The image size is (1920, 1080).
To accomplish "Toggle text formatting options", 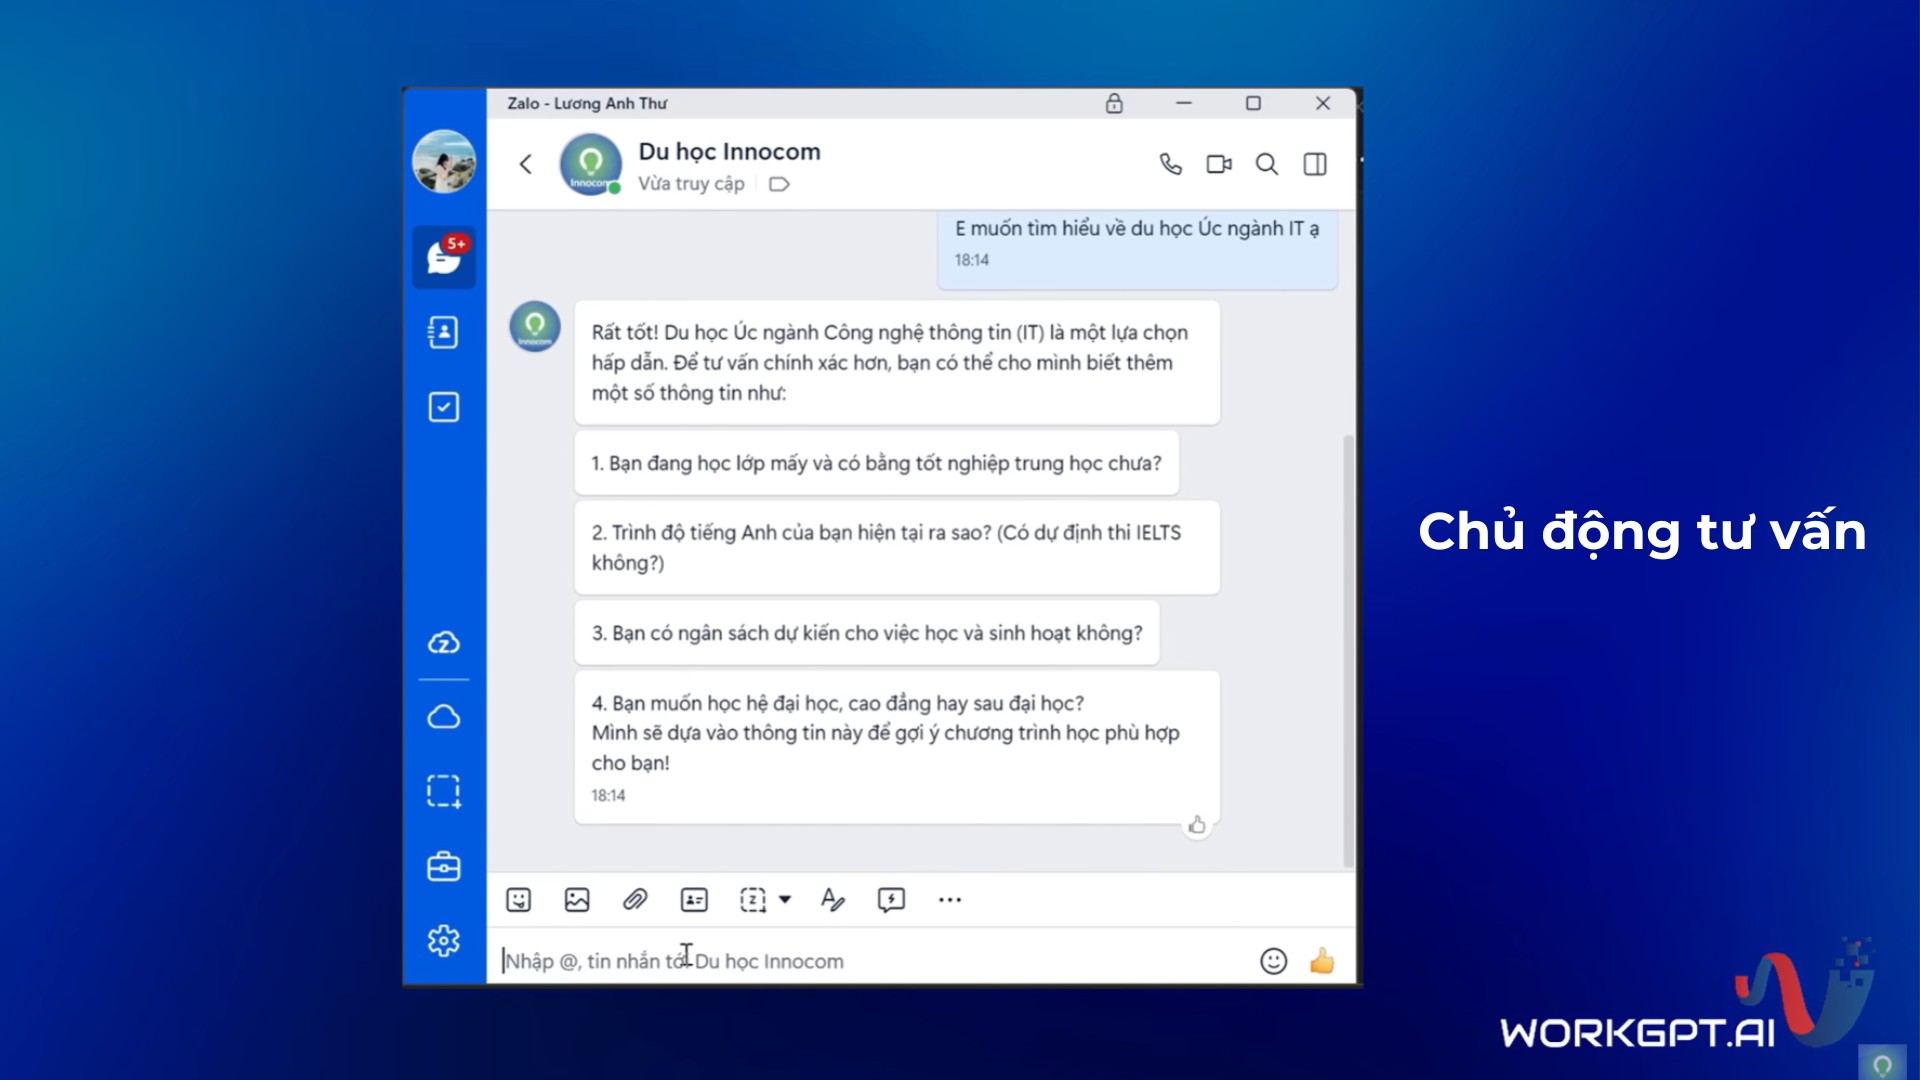I will (832, 900).
